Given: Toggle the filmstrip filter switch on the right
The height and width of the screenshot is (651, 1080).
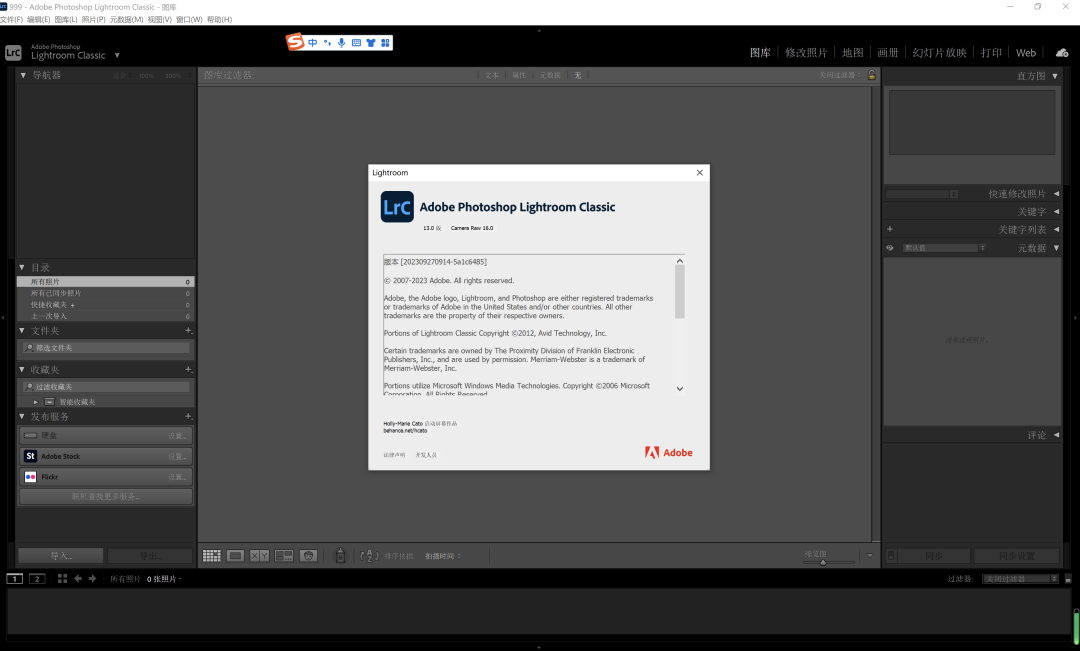Looking at the screenshot, I should (1068, 579).
